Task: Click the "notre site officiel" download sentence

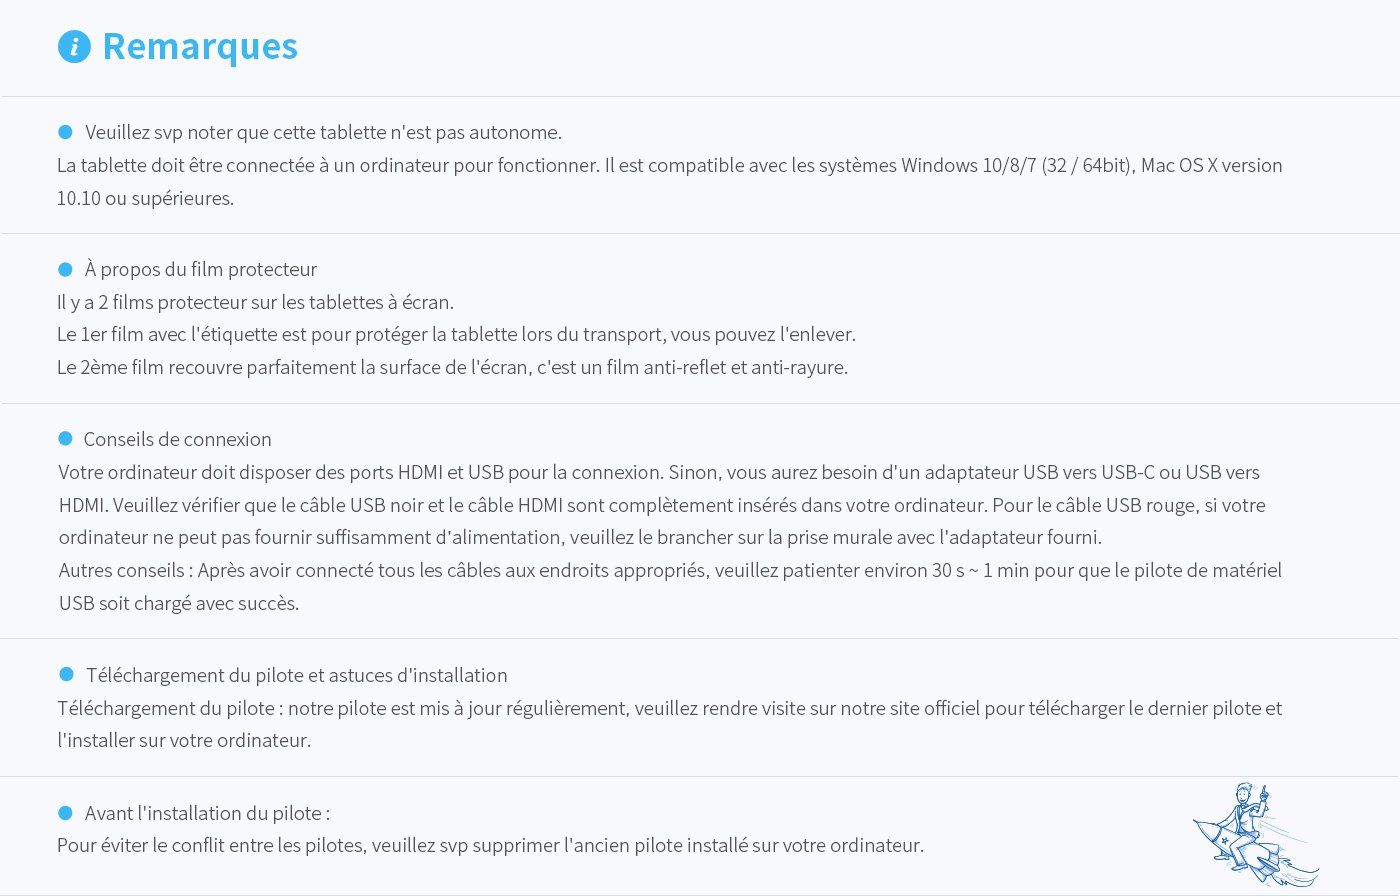Action: coord(669,708)
